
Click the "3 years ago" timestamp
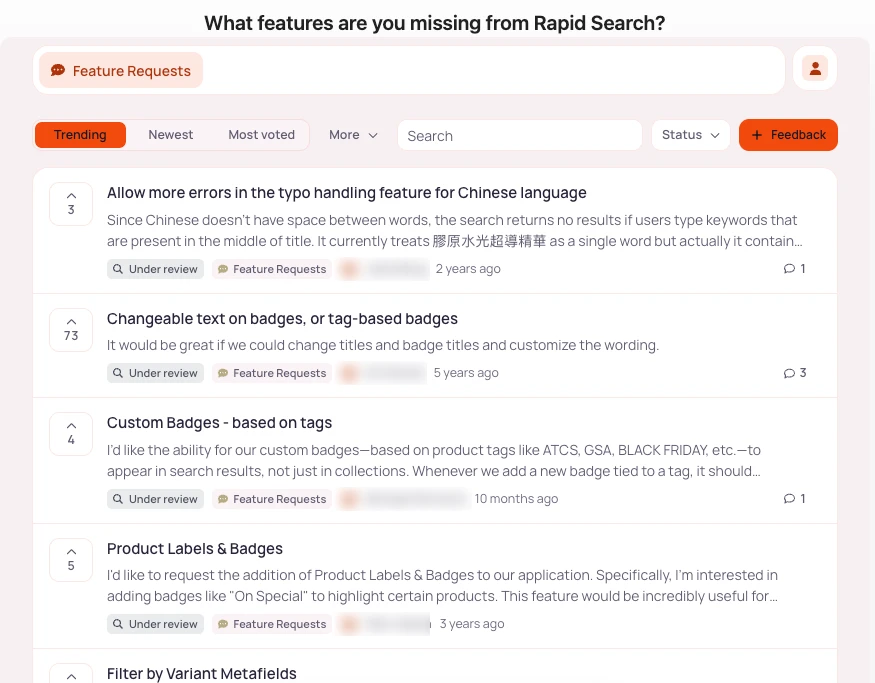point(472,624)
